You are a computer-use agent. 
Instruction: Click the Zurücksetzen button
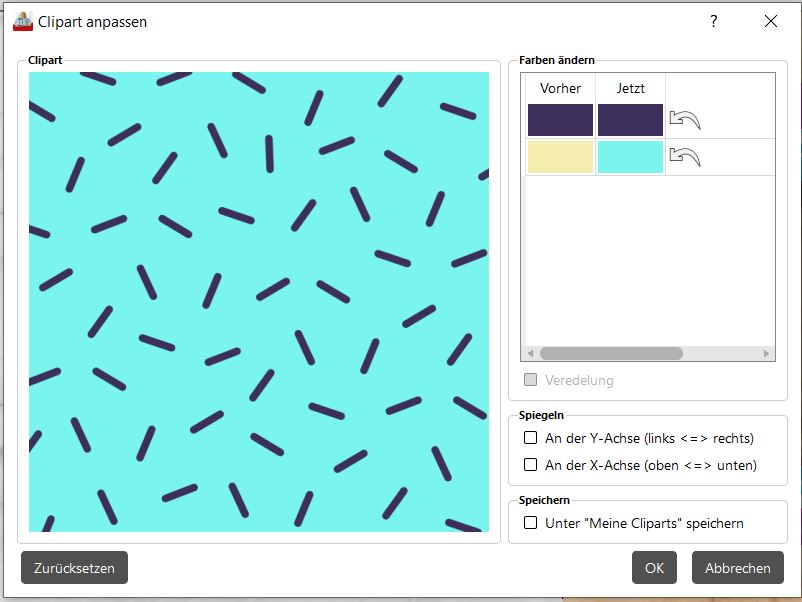(74, 568)
